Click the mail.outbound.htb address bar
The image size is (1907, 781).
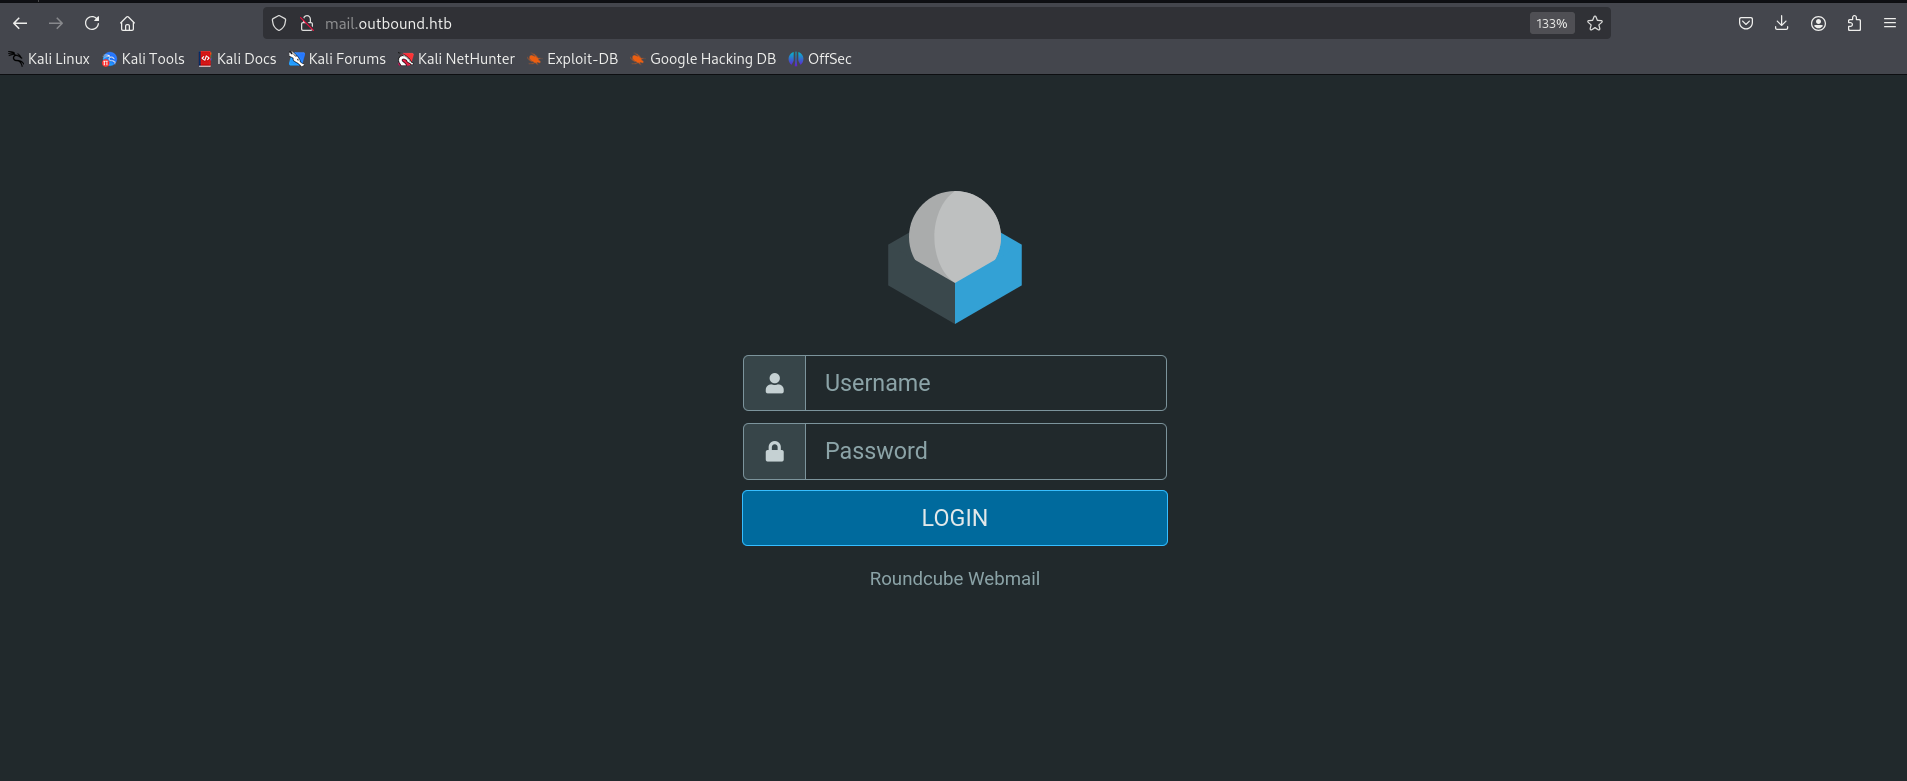click(900, 23)
